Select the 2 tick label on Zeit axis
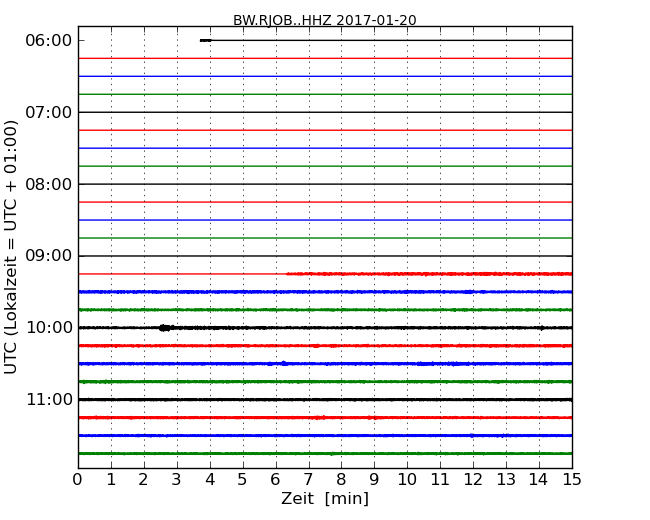This screenshot has width=650, height=520. (144, 480)
